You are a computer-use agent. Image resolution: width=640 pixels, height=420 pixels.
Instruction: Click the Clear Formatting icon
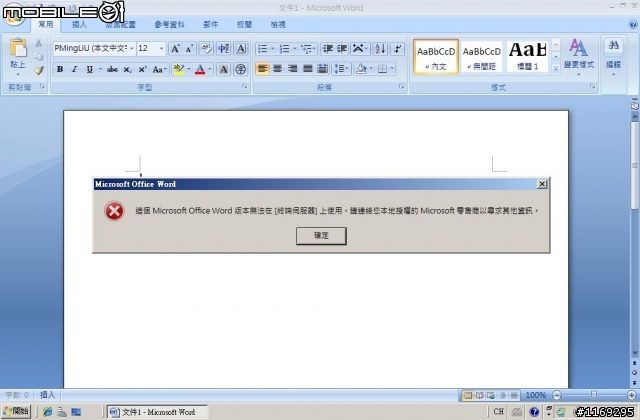coord(206,49)
